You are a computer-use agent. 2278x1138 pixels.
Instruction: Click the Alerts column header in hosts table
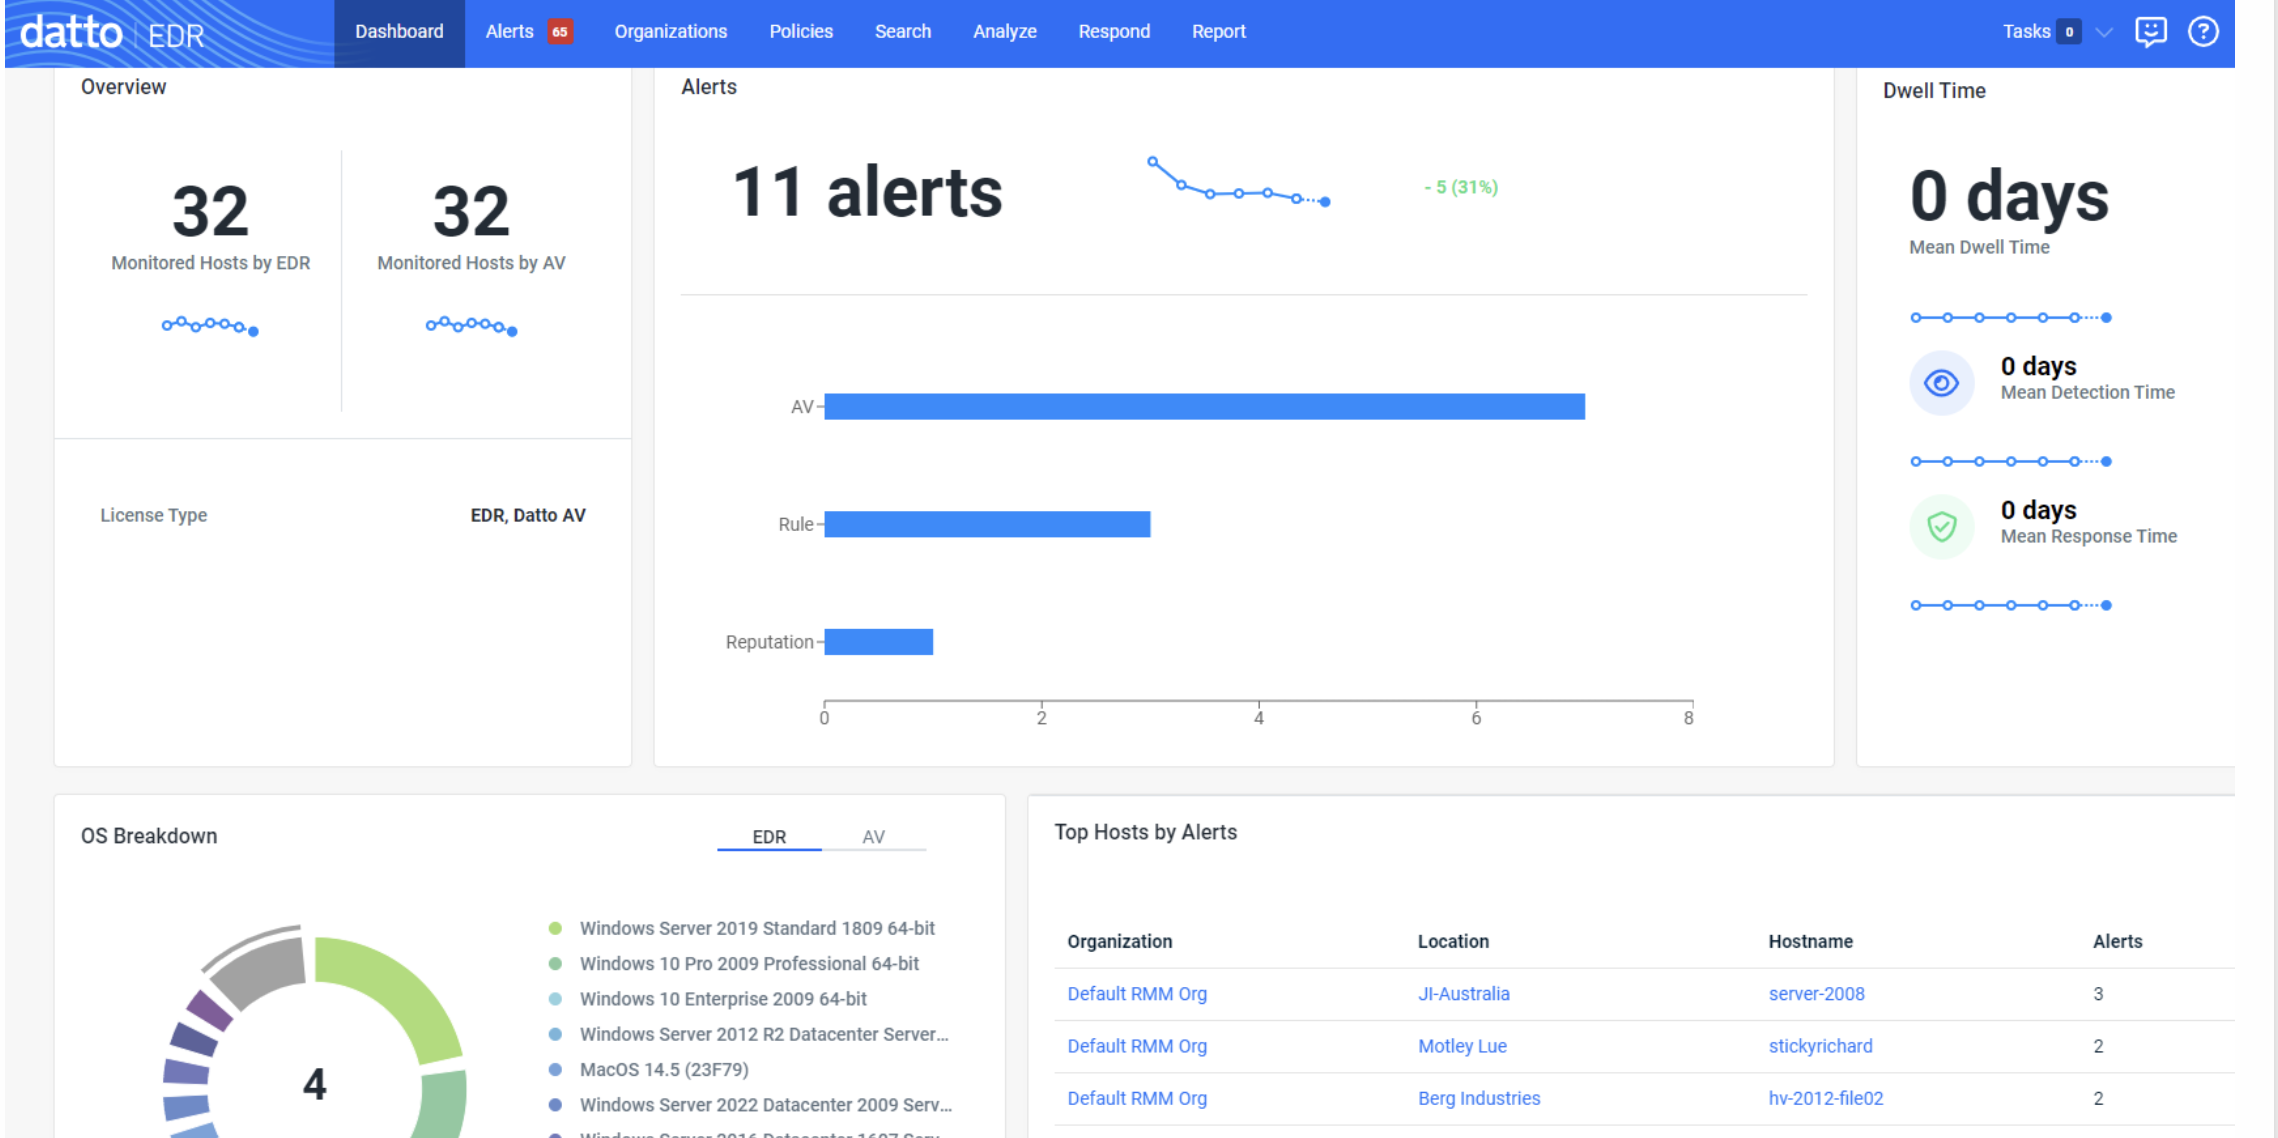click(2117, 942)
